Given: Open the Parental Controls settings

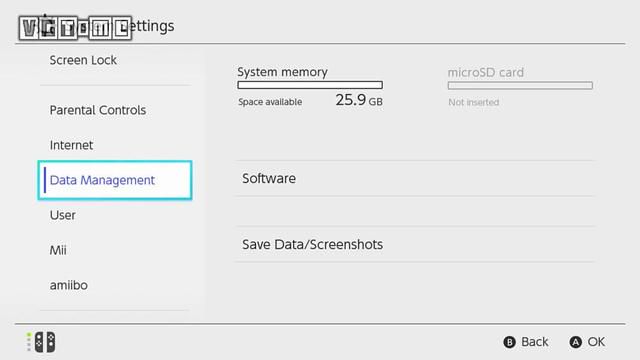Looking at the screenshot, I should pos(98,110).
